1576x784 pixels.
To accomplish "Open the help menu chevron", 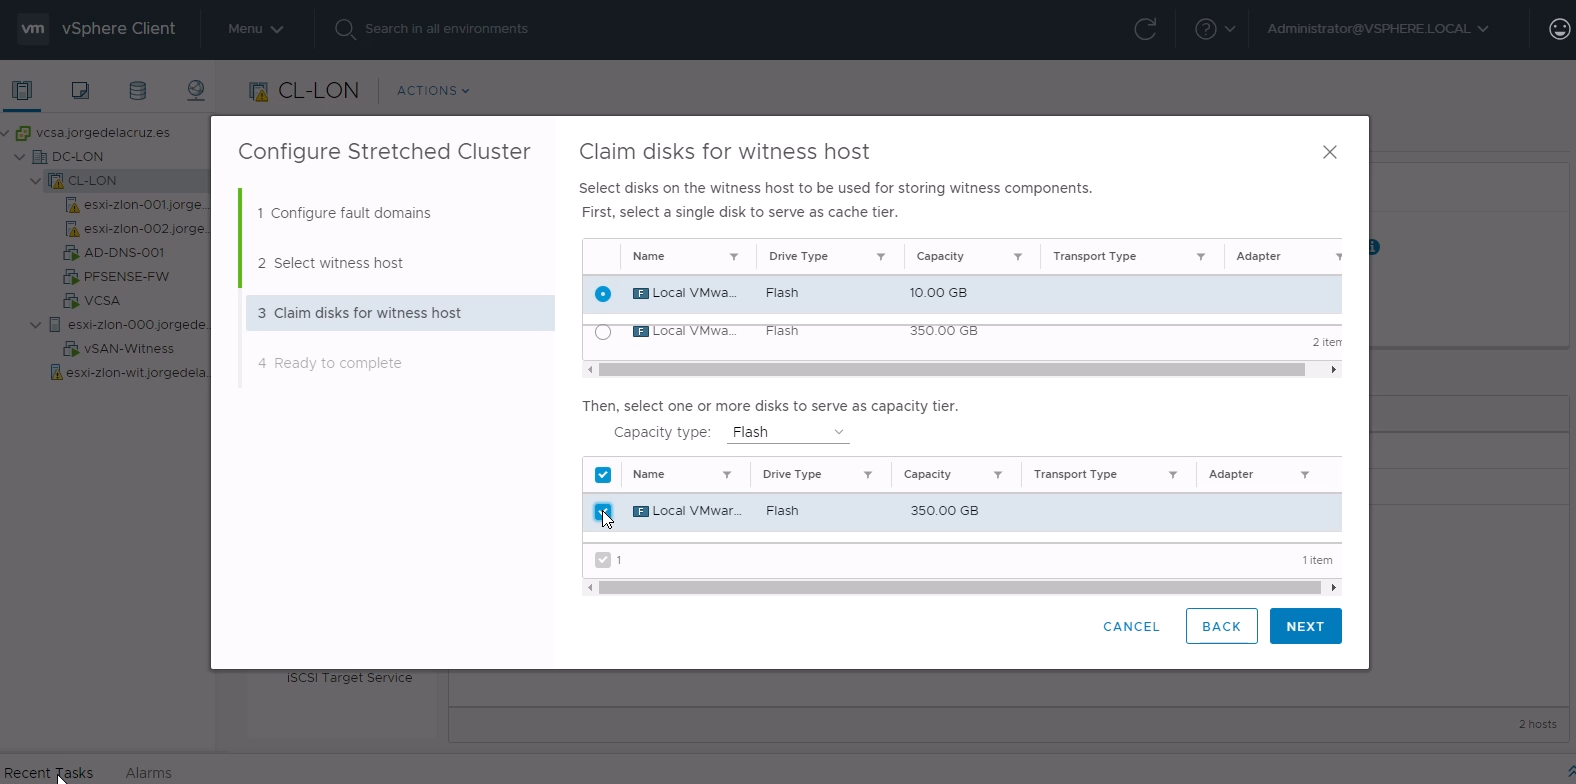I will pos(1230,29).
